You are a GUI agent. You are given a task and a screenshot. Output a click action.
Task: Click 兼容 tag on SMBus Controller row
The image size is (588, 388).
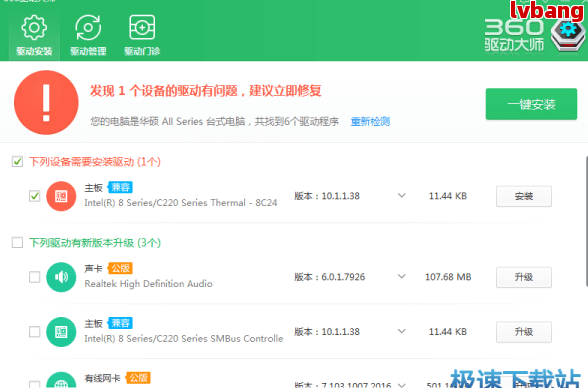(x=120, y=323)
